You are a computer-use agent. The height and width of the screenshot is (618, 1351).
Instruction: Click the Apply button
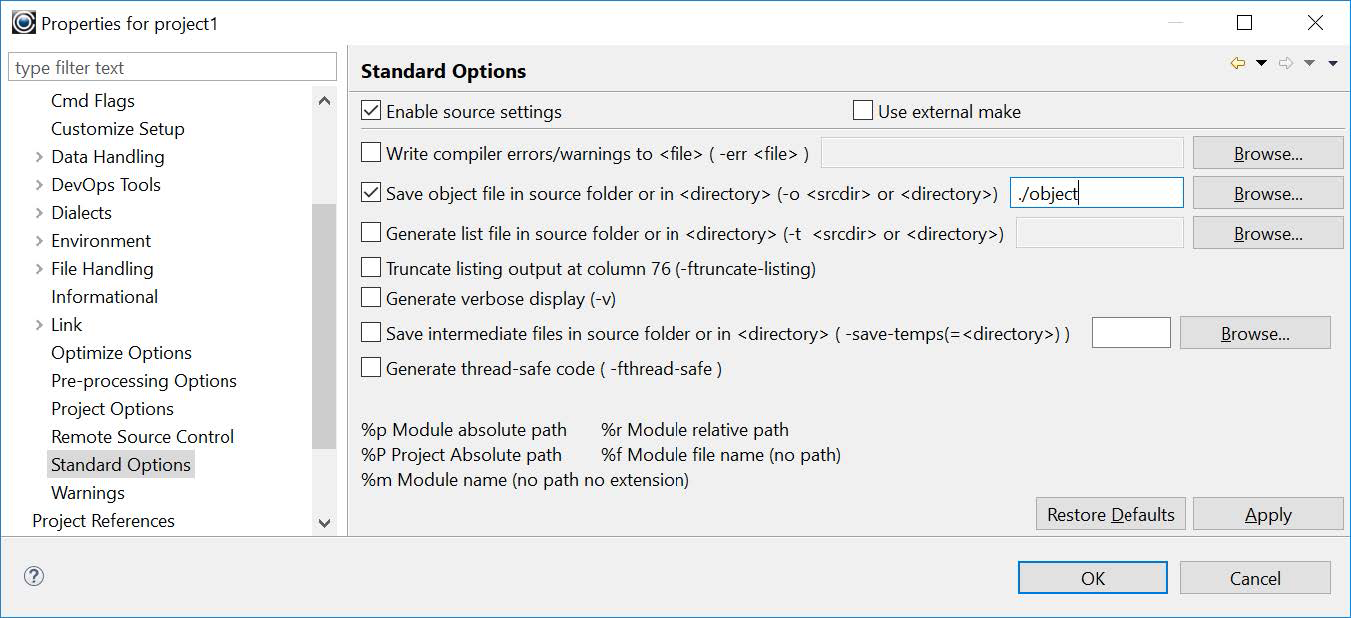1267,514
